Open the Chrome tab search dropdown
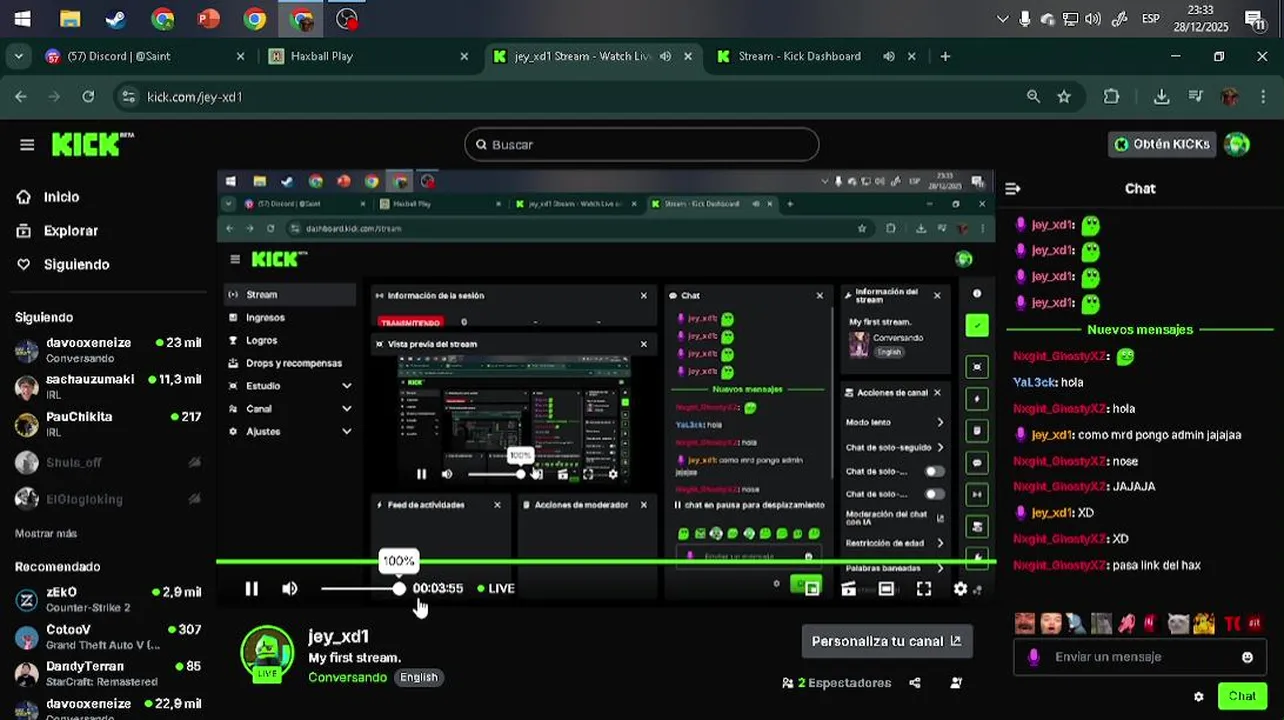The height and width of the screenshot is (720, 1284). pyautogui.click(x=19, y=57)
